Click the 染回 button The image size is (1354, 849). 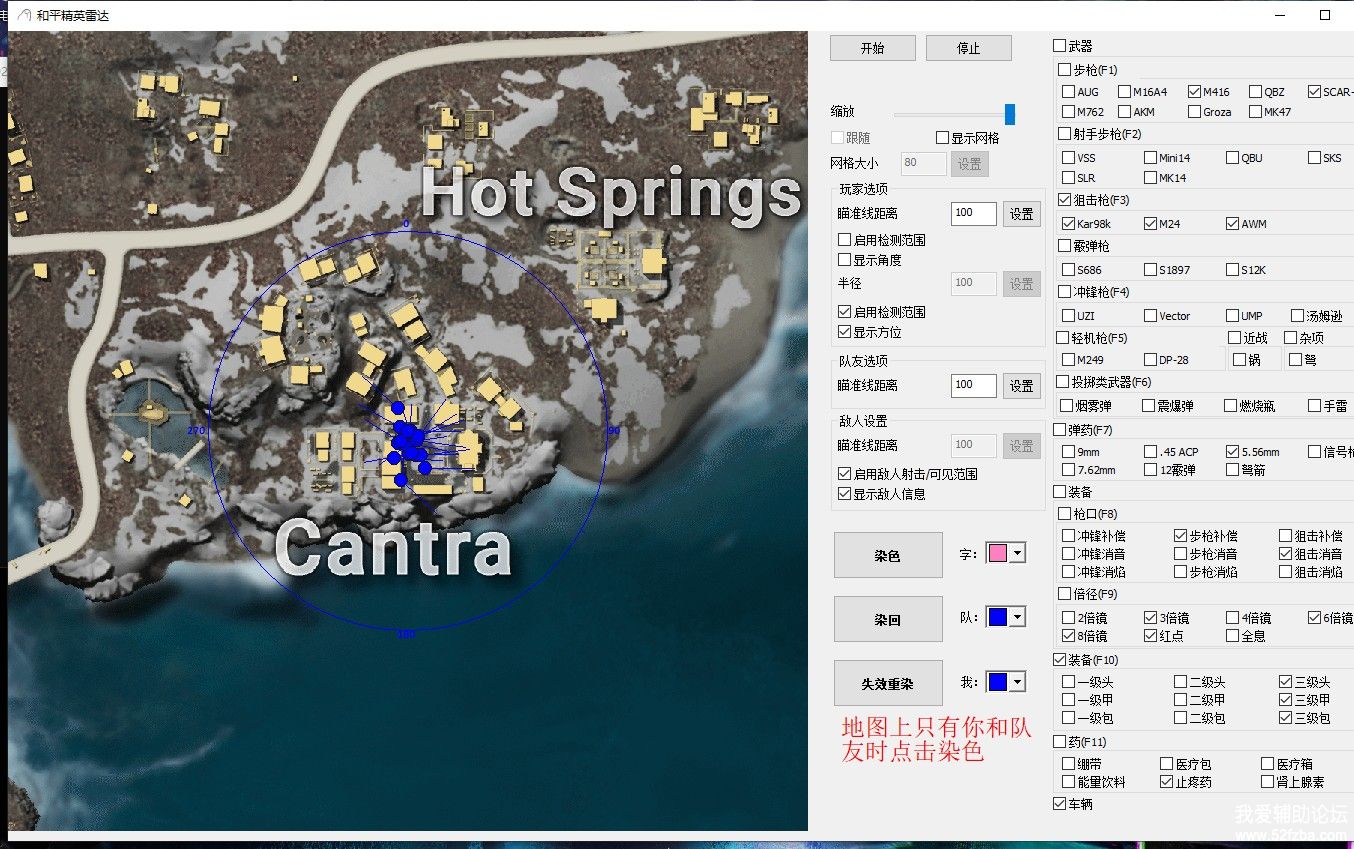888,619
